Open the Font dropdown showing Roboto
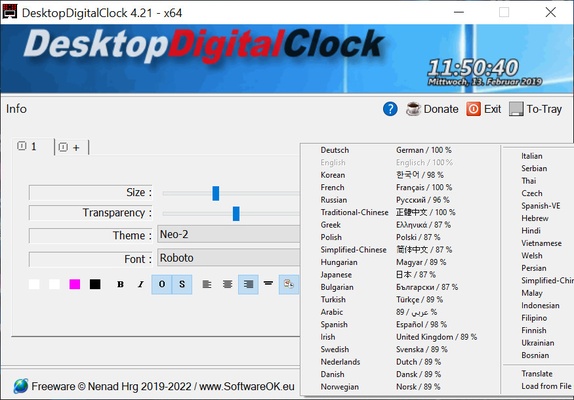Screen dimensions: 574x400 point(229,258)
